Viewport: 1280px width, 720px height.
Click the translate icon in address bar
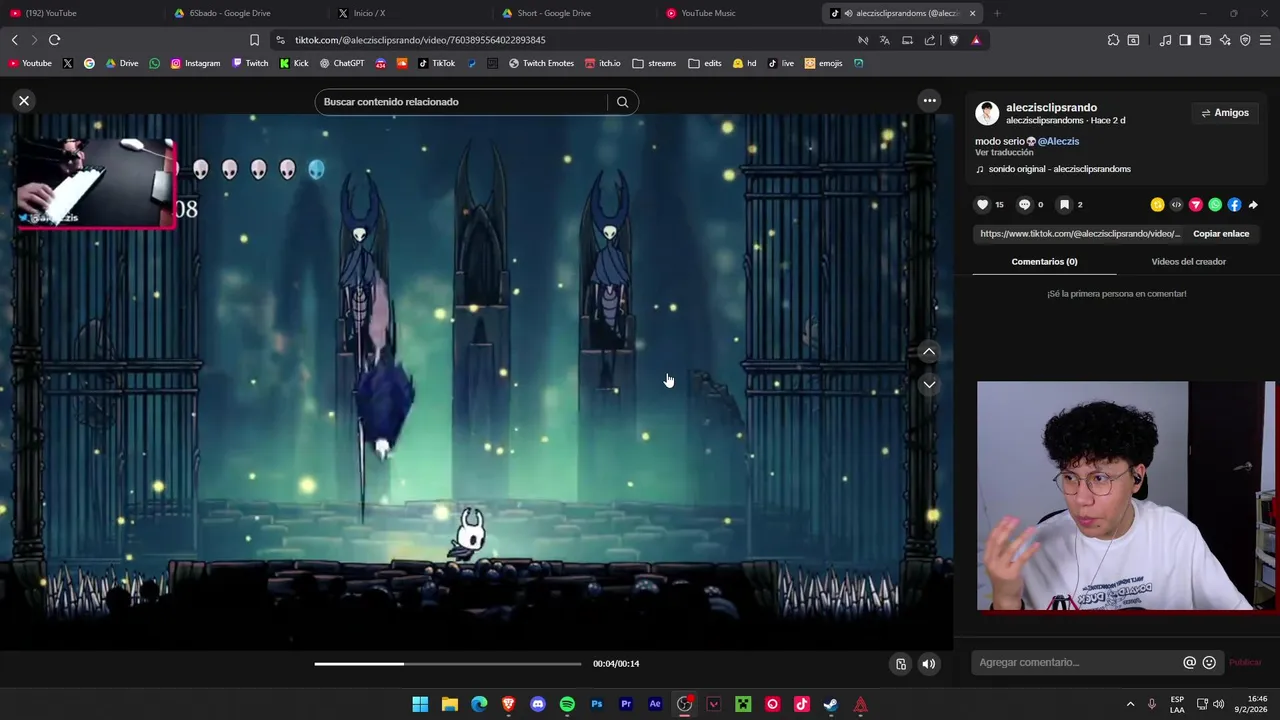[x=885, y=40]
